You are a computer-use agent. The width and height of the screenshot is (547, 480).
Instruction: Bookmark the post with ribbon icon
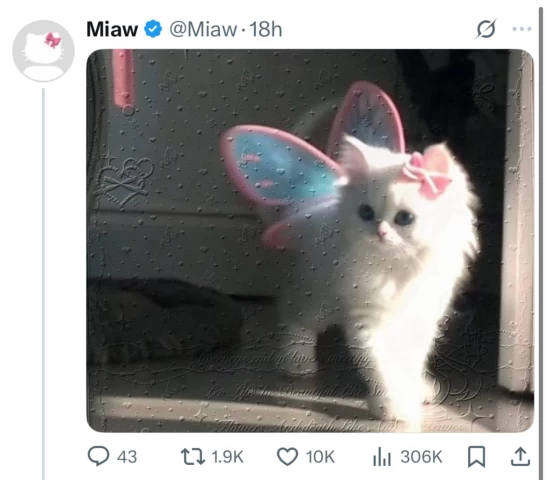pos(476,457)
